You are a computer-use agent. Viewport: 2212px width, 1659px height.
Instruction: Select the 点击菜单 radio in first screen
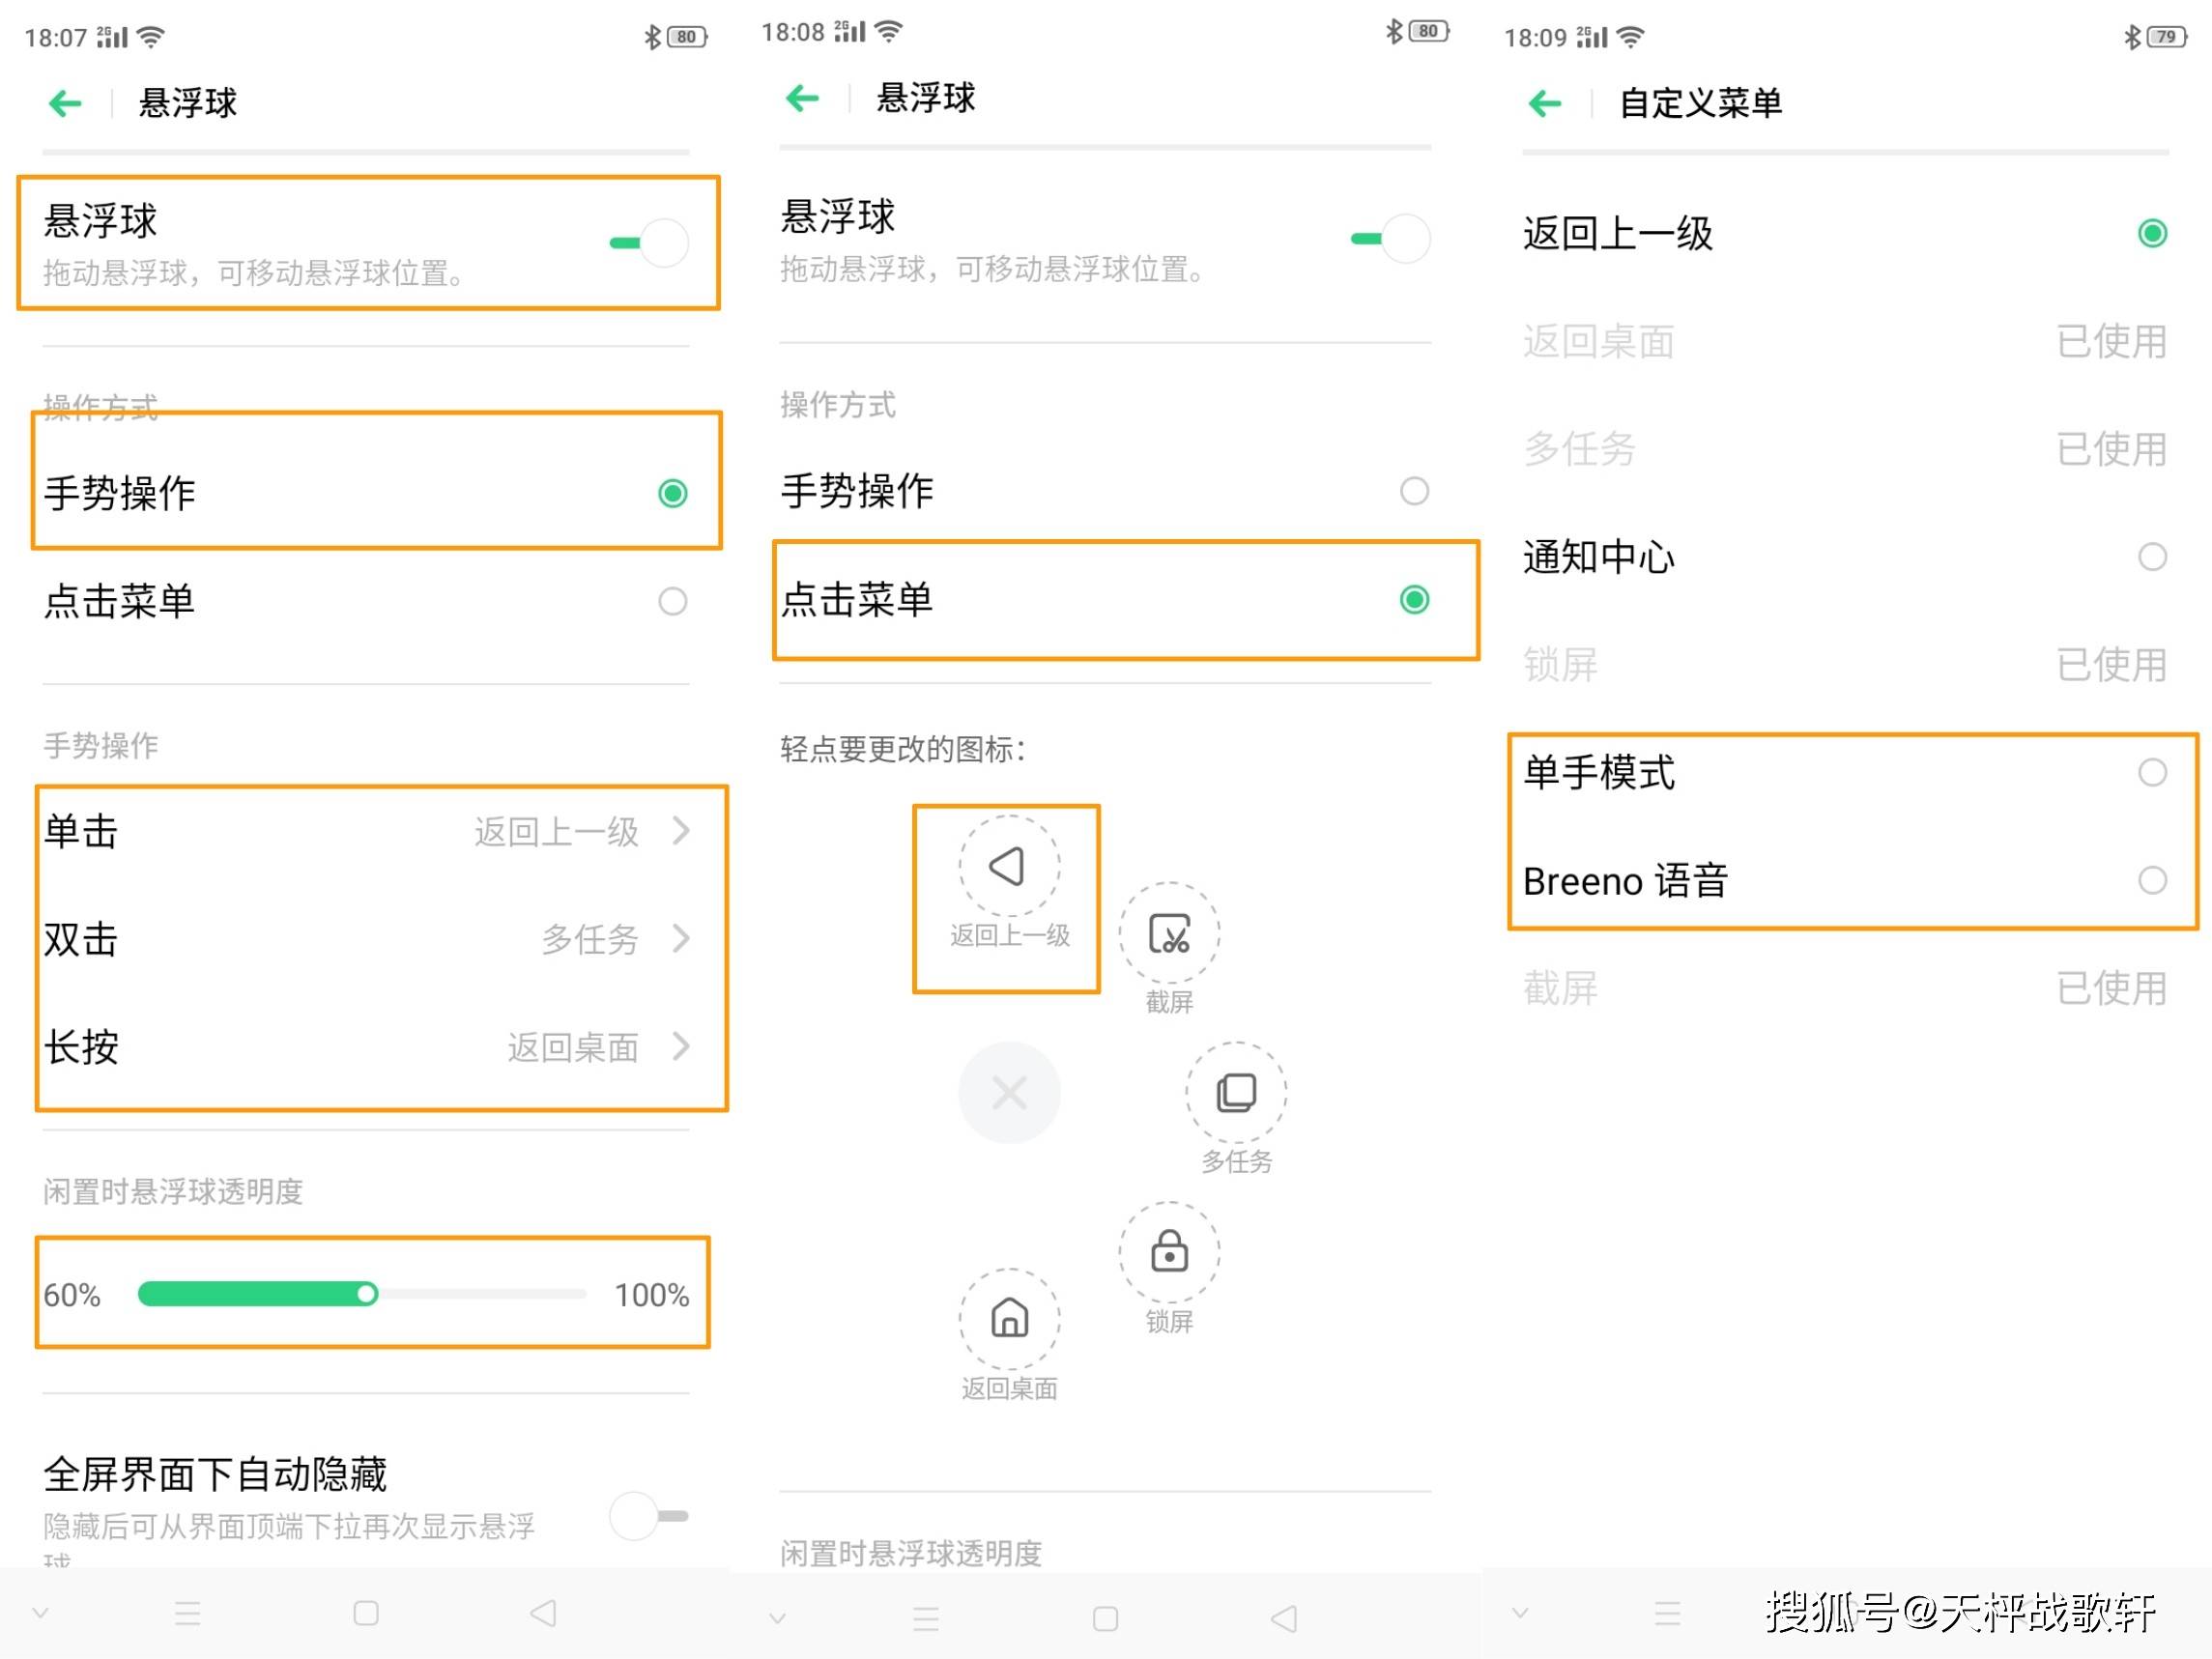672,601
